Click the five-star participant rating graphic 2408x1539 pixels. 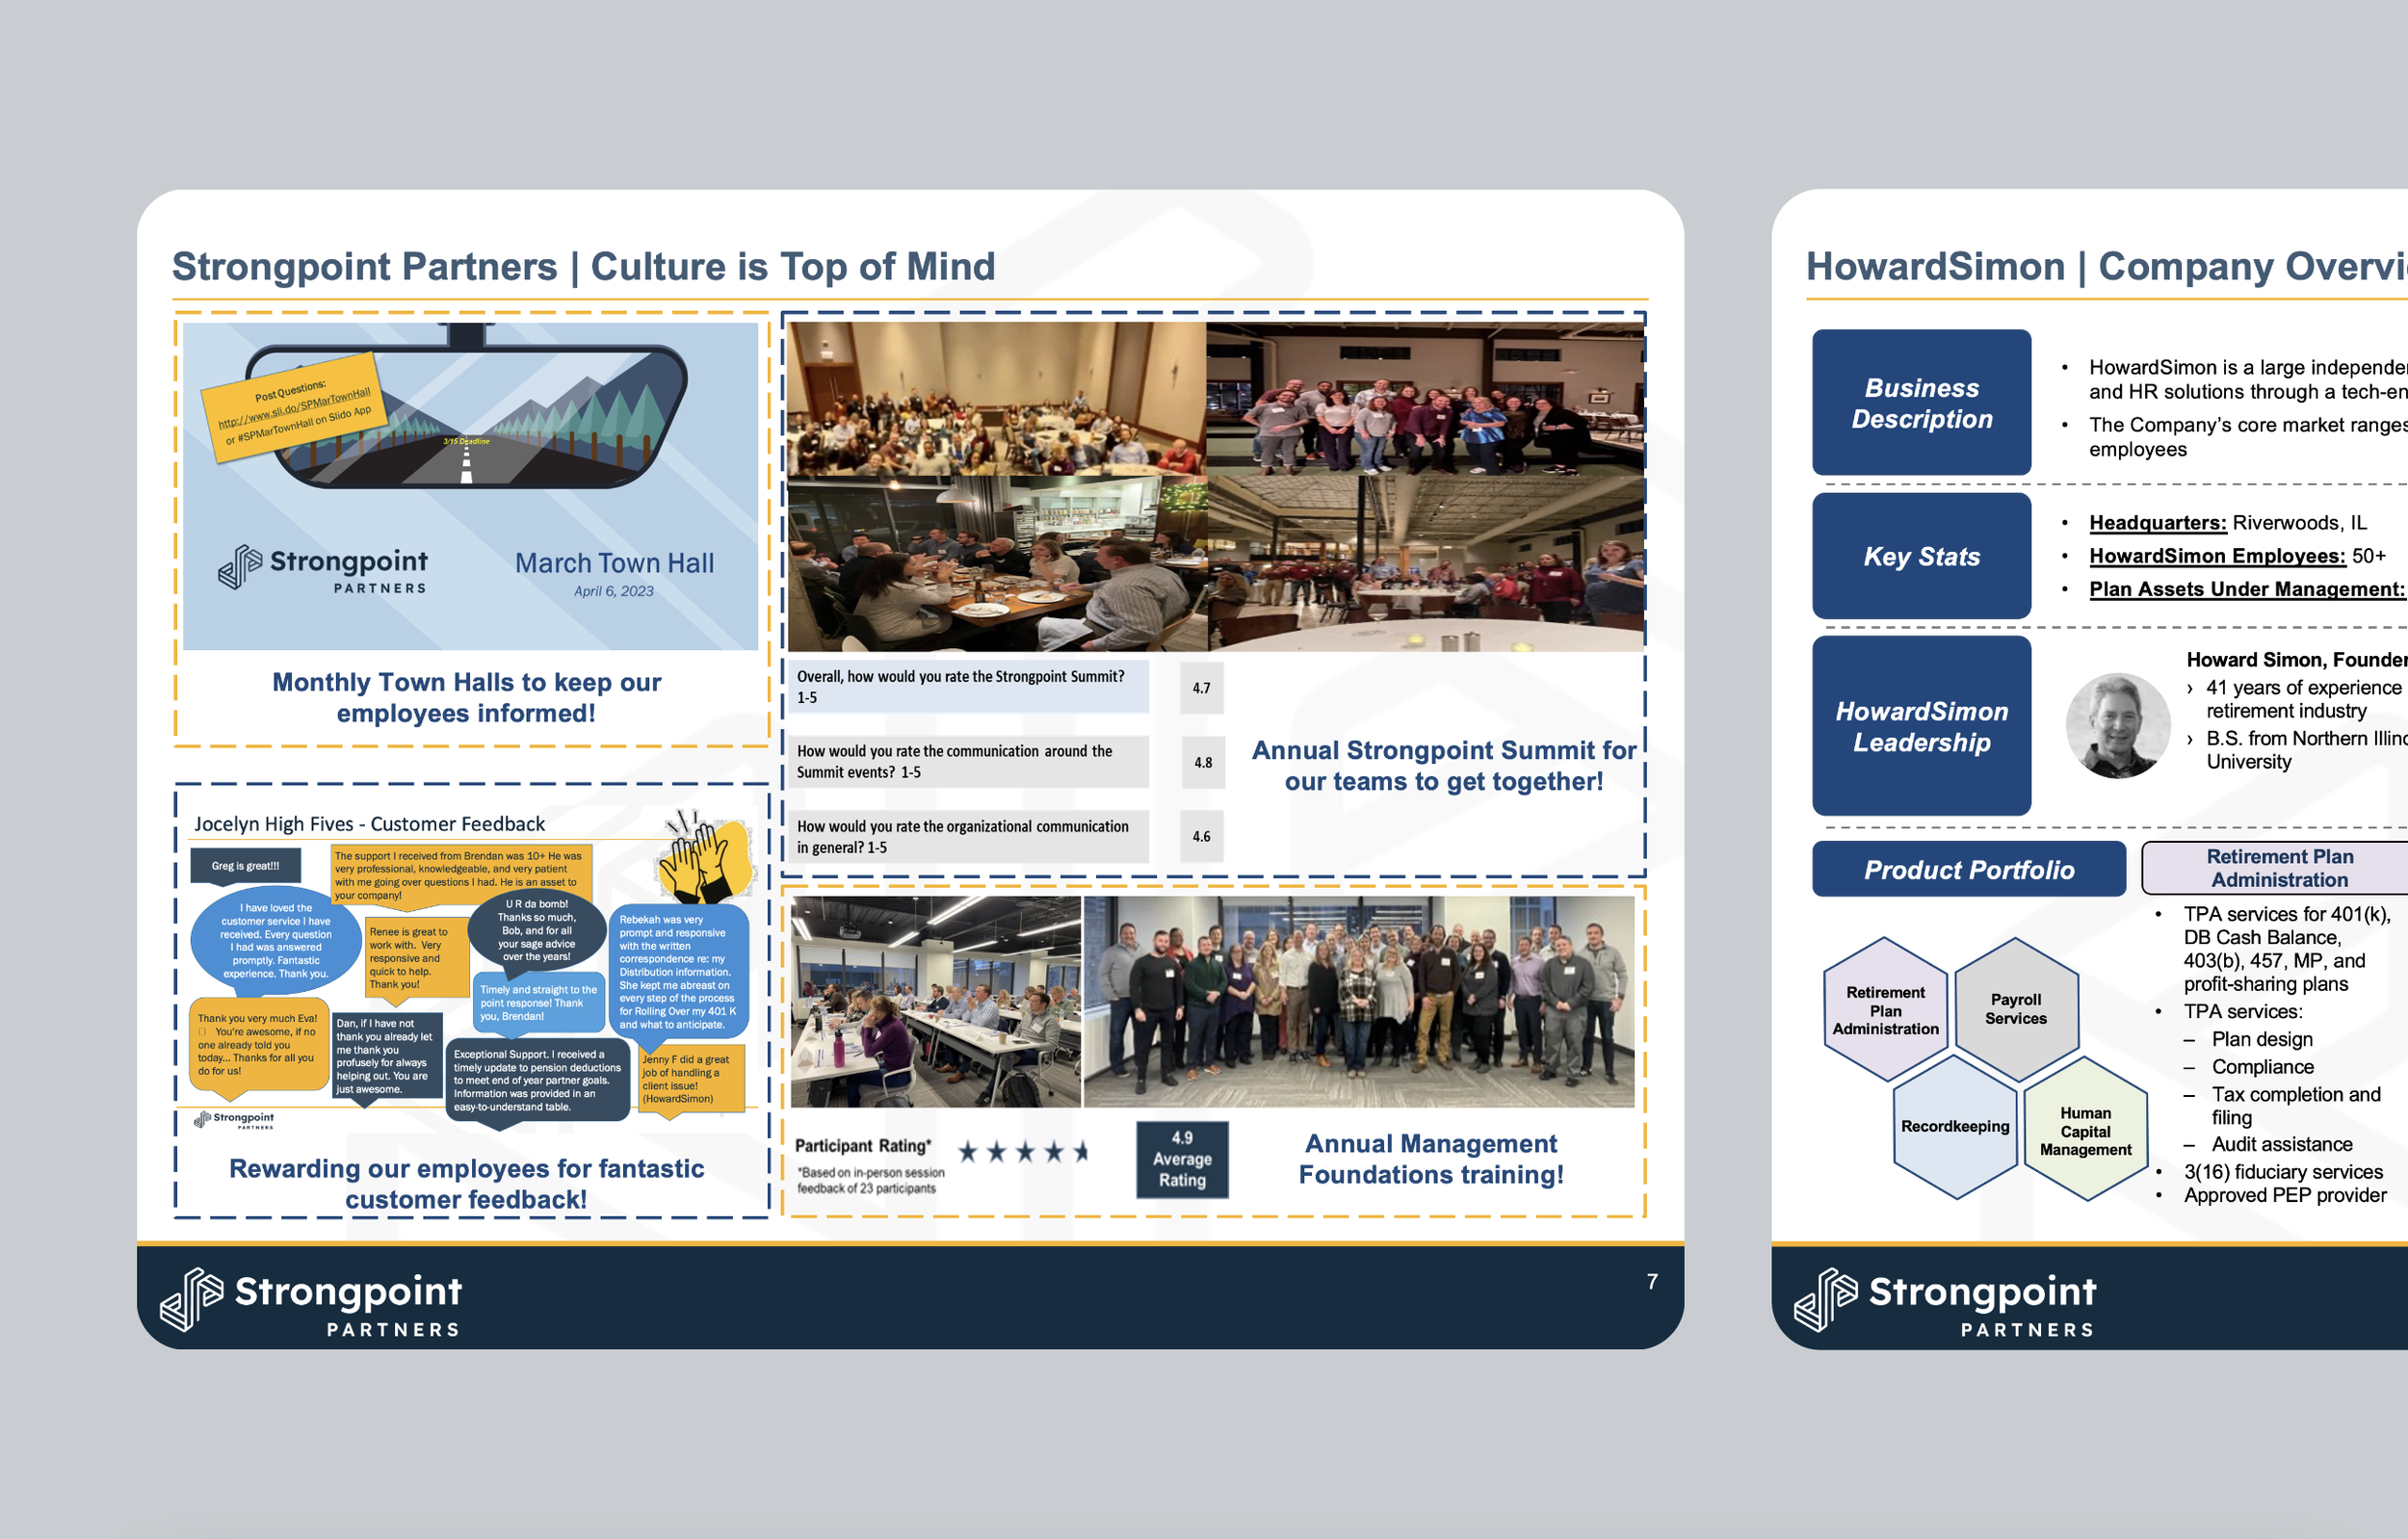point(1023,1152)
